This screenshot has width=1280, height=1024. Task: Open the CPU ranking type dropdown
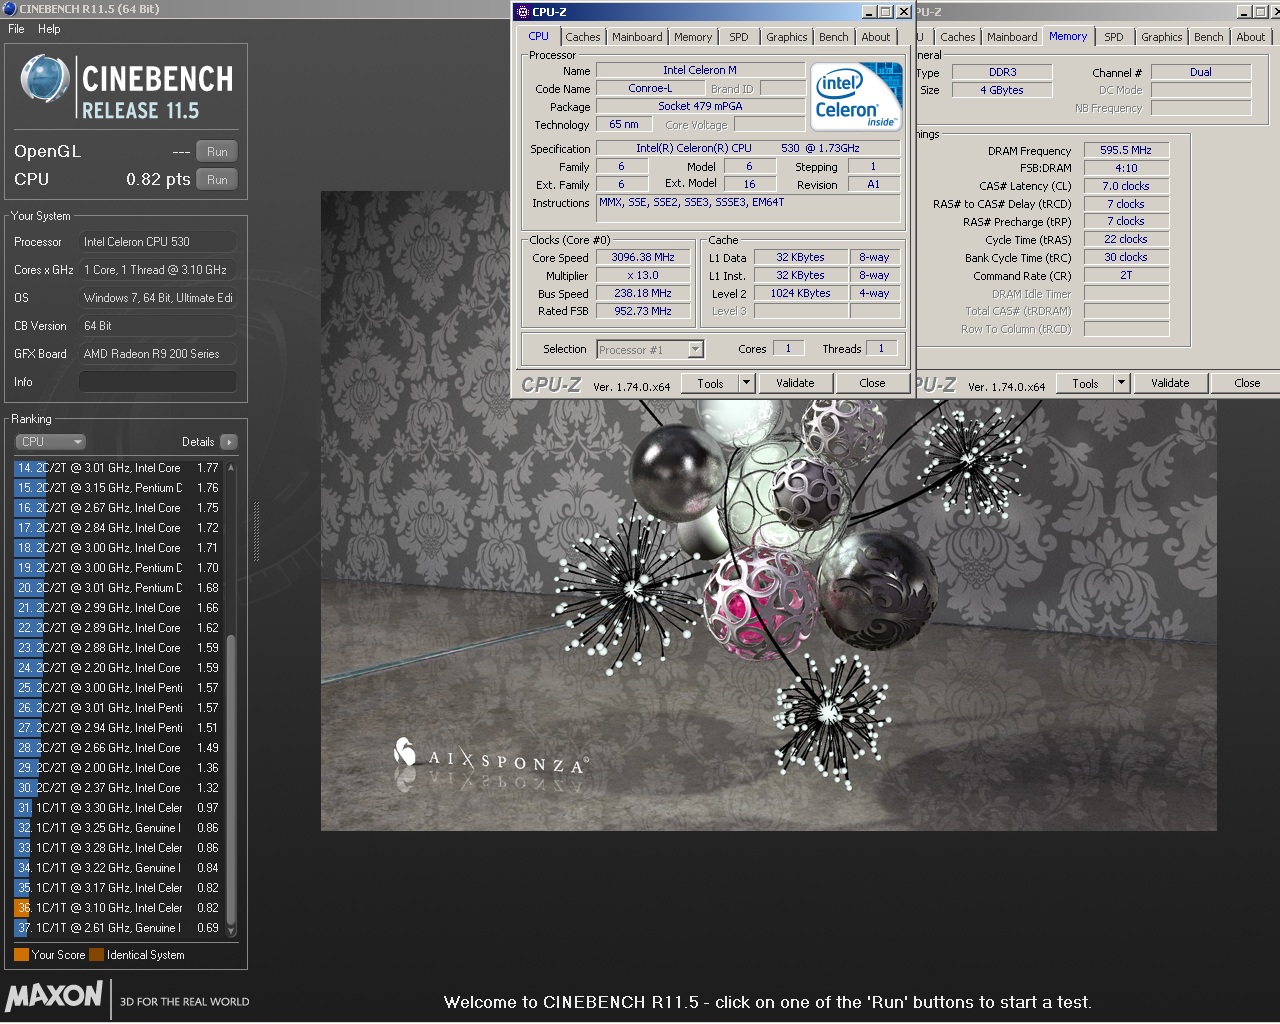[50, 442]
